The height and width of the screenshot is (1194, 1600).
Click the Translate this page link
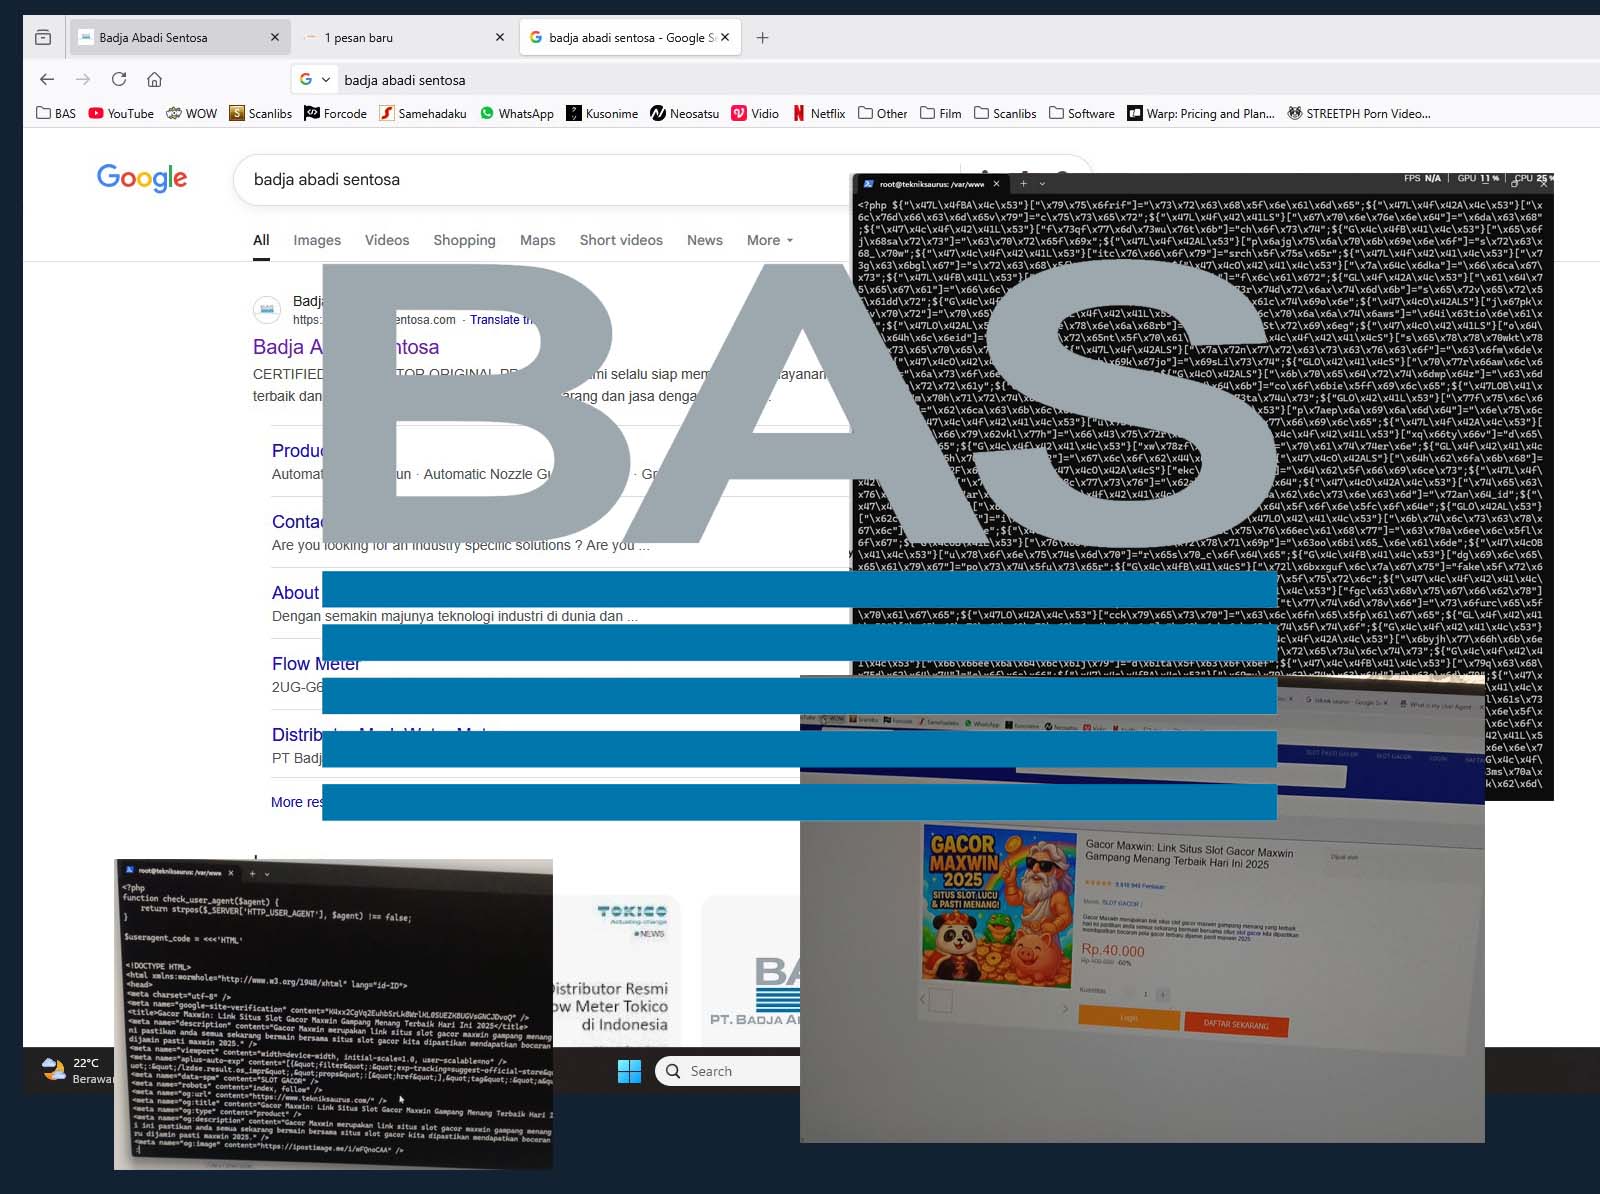500,320
